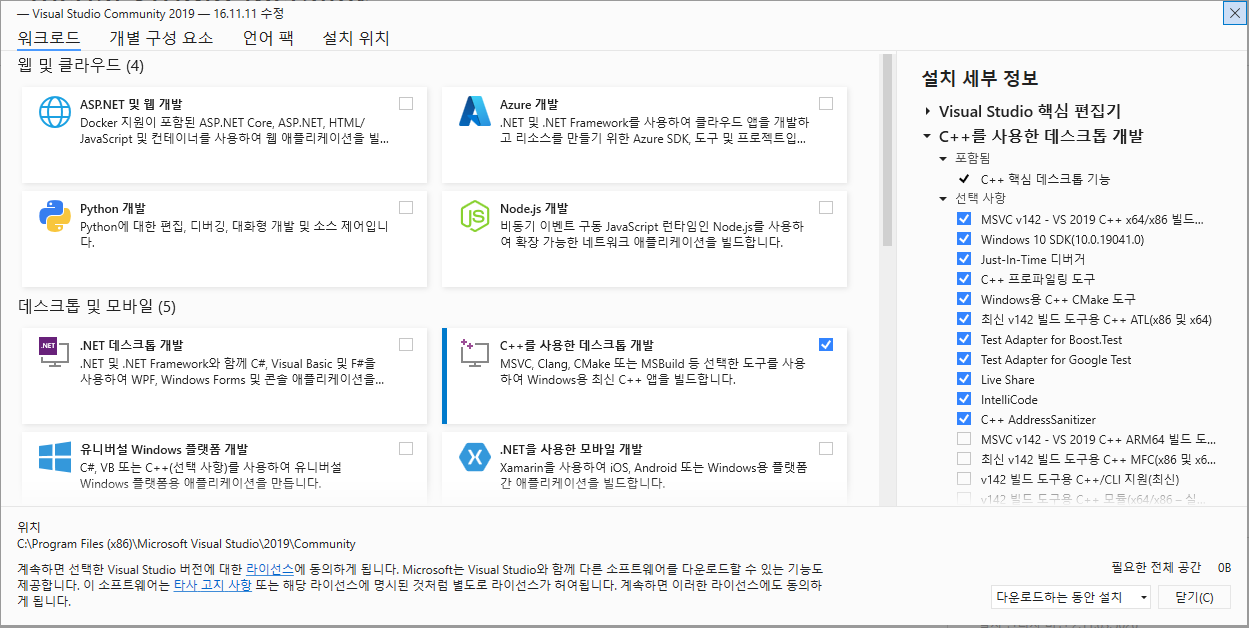The width and height of the screenshot is (1249, 628).
Task: Switch to the 워크로드 tab
Action: click(x=49, y=38)
